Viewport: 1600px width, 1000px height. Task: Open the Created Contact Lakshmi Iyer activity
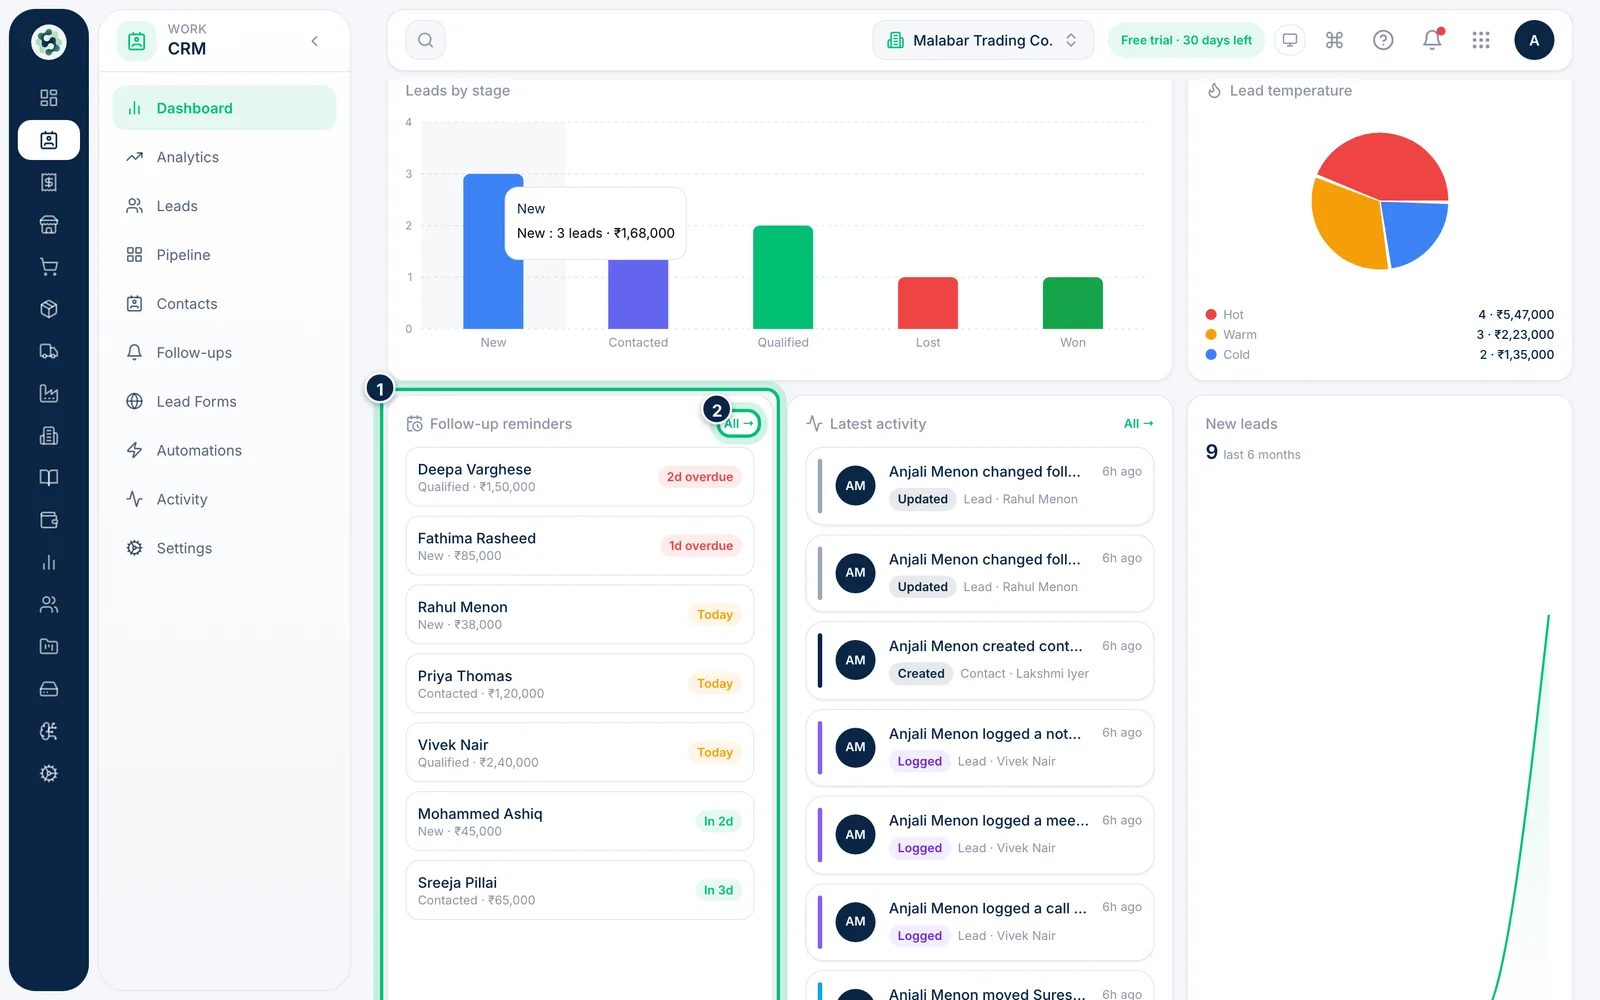pos(980,660)
